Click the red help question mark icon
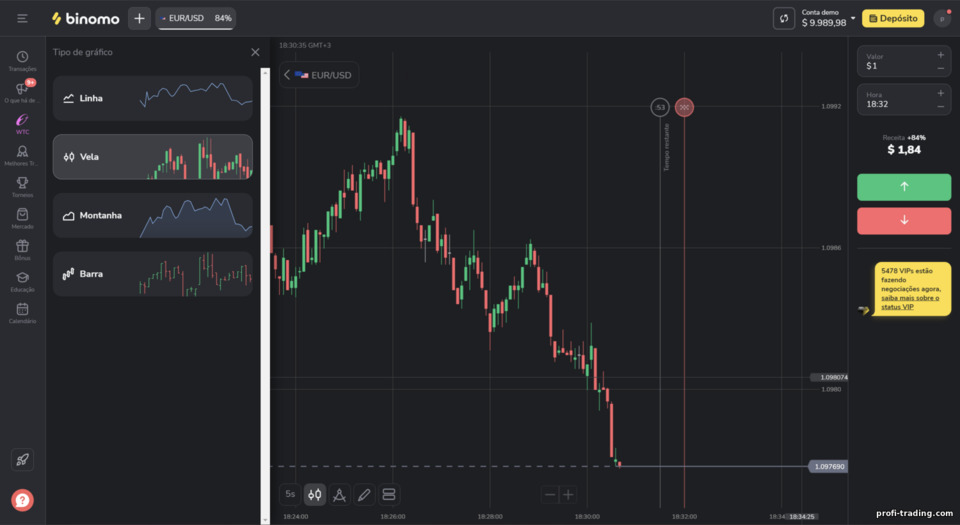 click(x=22, y=500)
